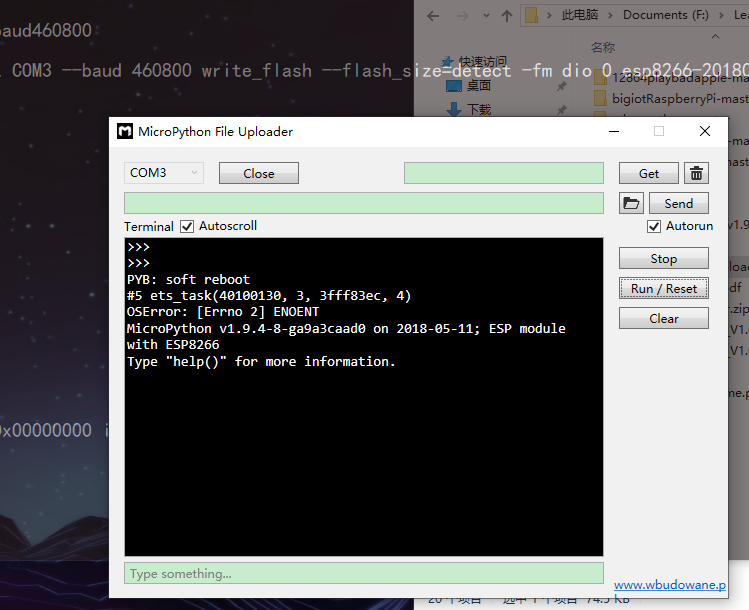Select the 下载 downloads quick access icon
This screenshot has height=610, width=749.
pos(454,109)
